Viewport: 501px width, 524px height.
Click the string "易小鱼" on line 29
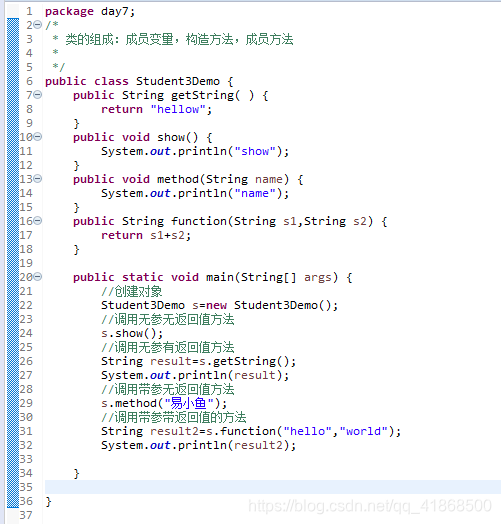pyautogui.click(x=189, y=403)
